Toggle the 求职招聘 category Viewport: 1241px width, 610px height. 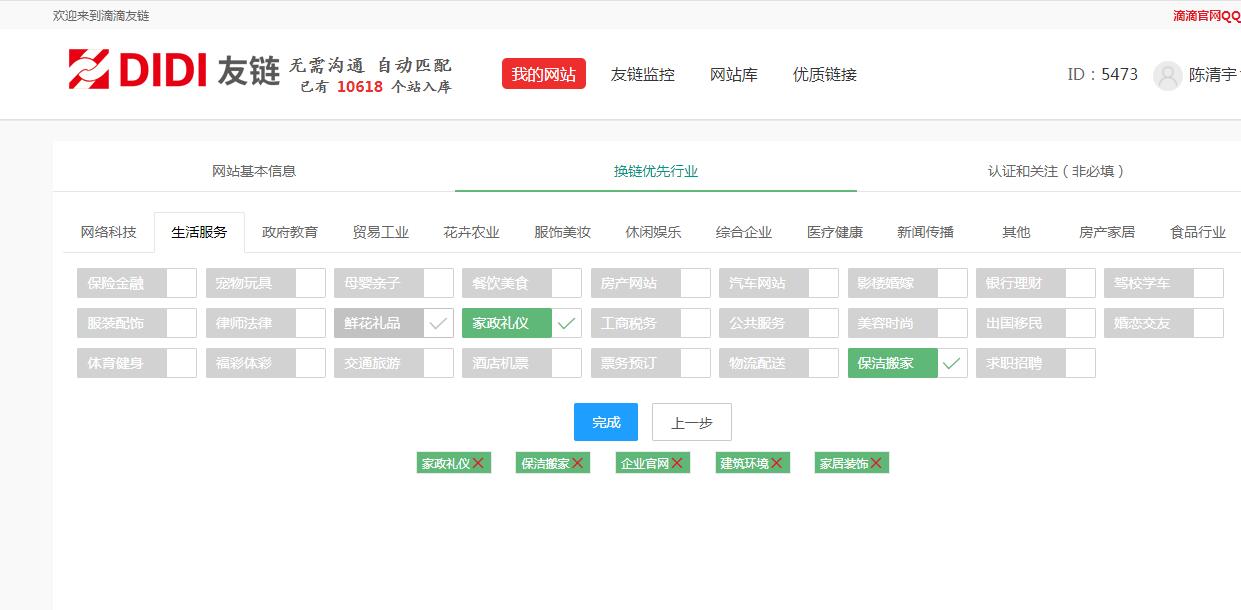pos(1036,363)
